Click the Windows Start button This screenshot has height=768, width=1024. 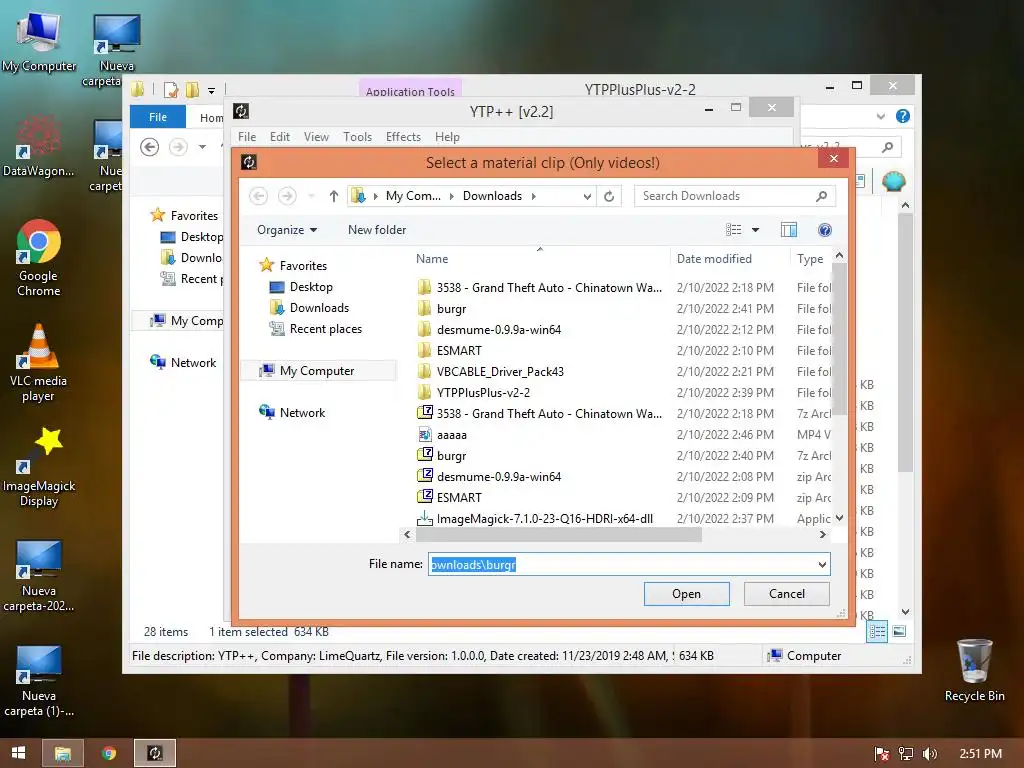(18, 753)
